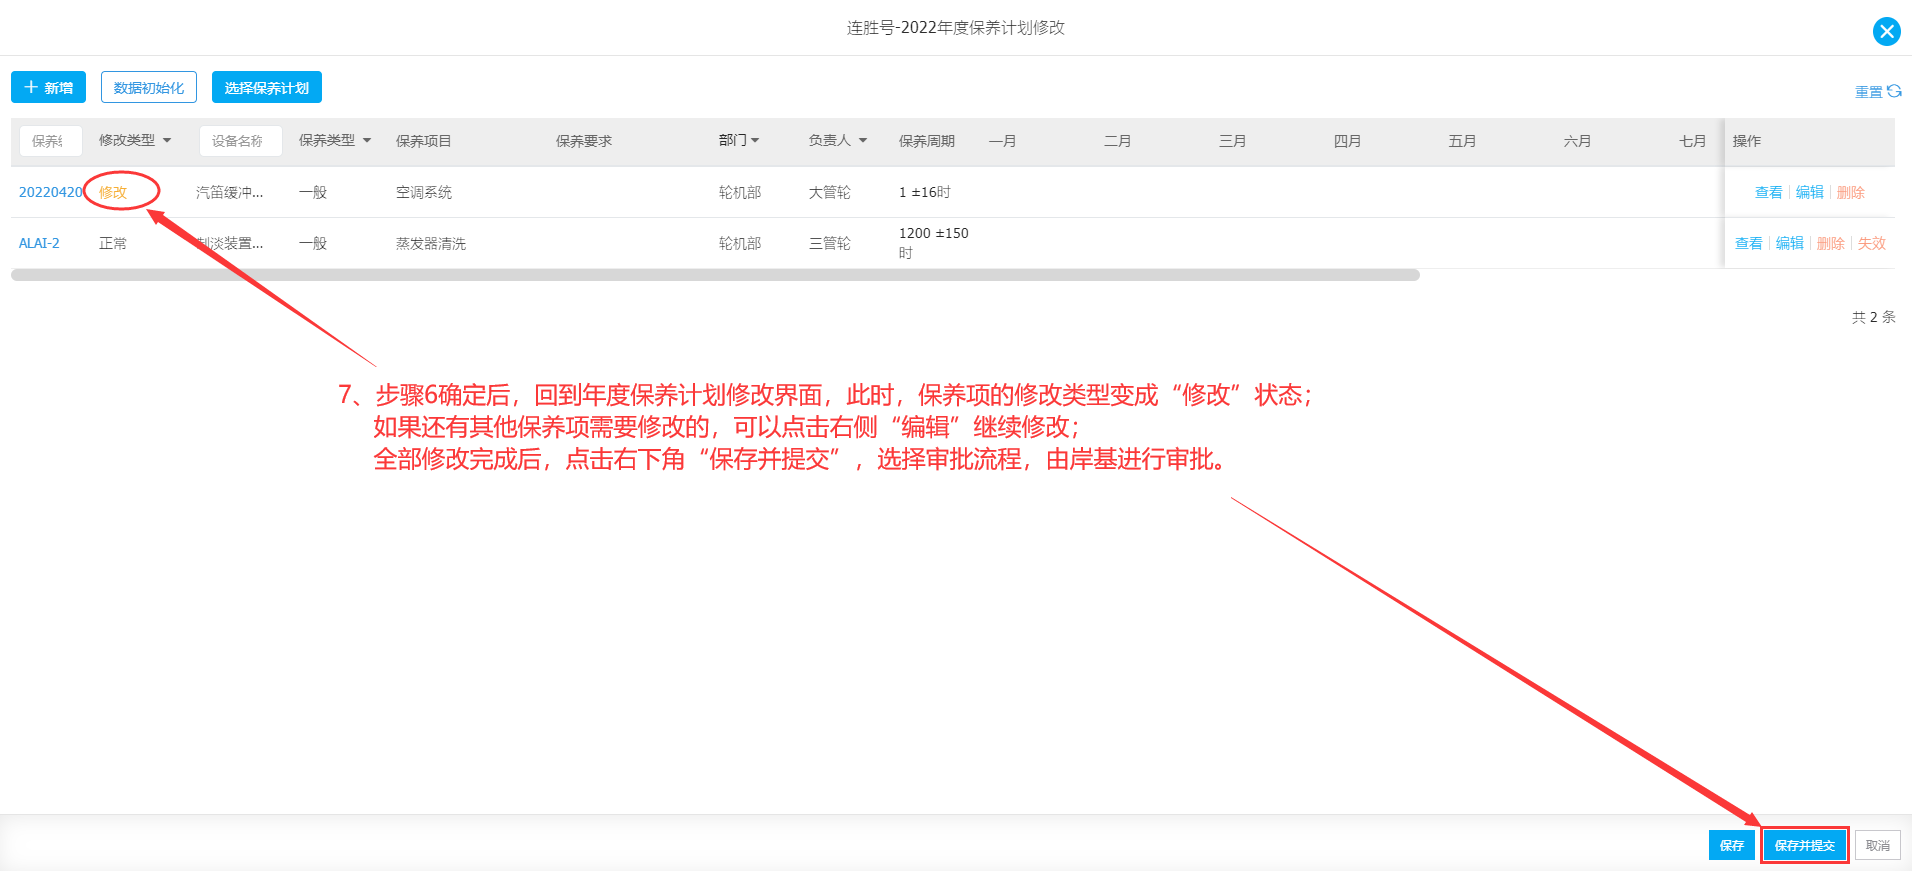Click the 取消 cancel button

pos(1877,845)
